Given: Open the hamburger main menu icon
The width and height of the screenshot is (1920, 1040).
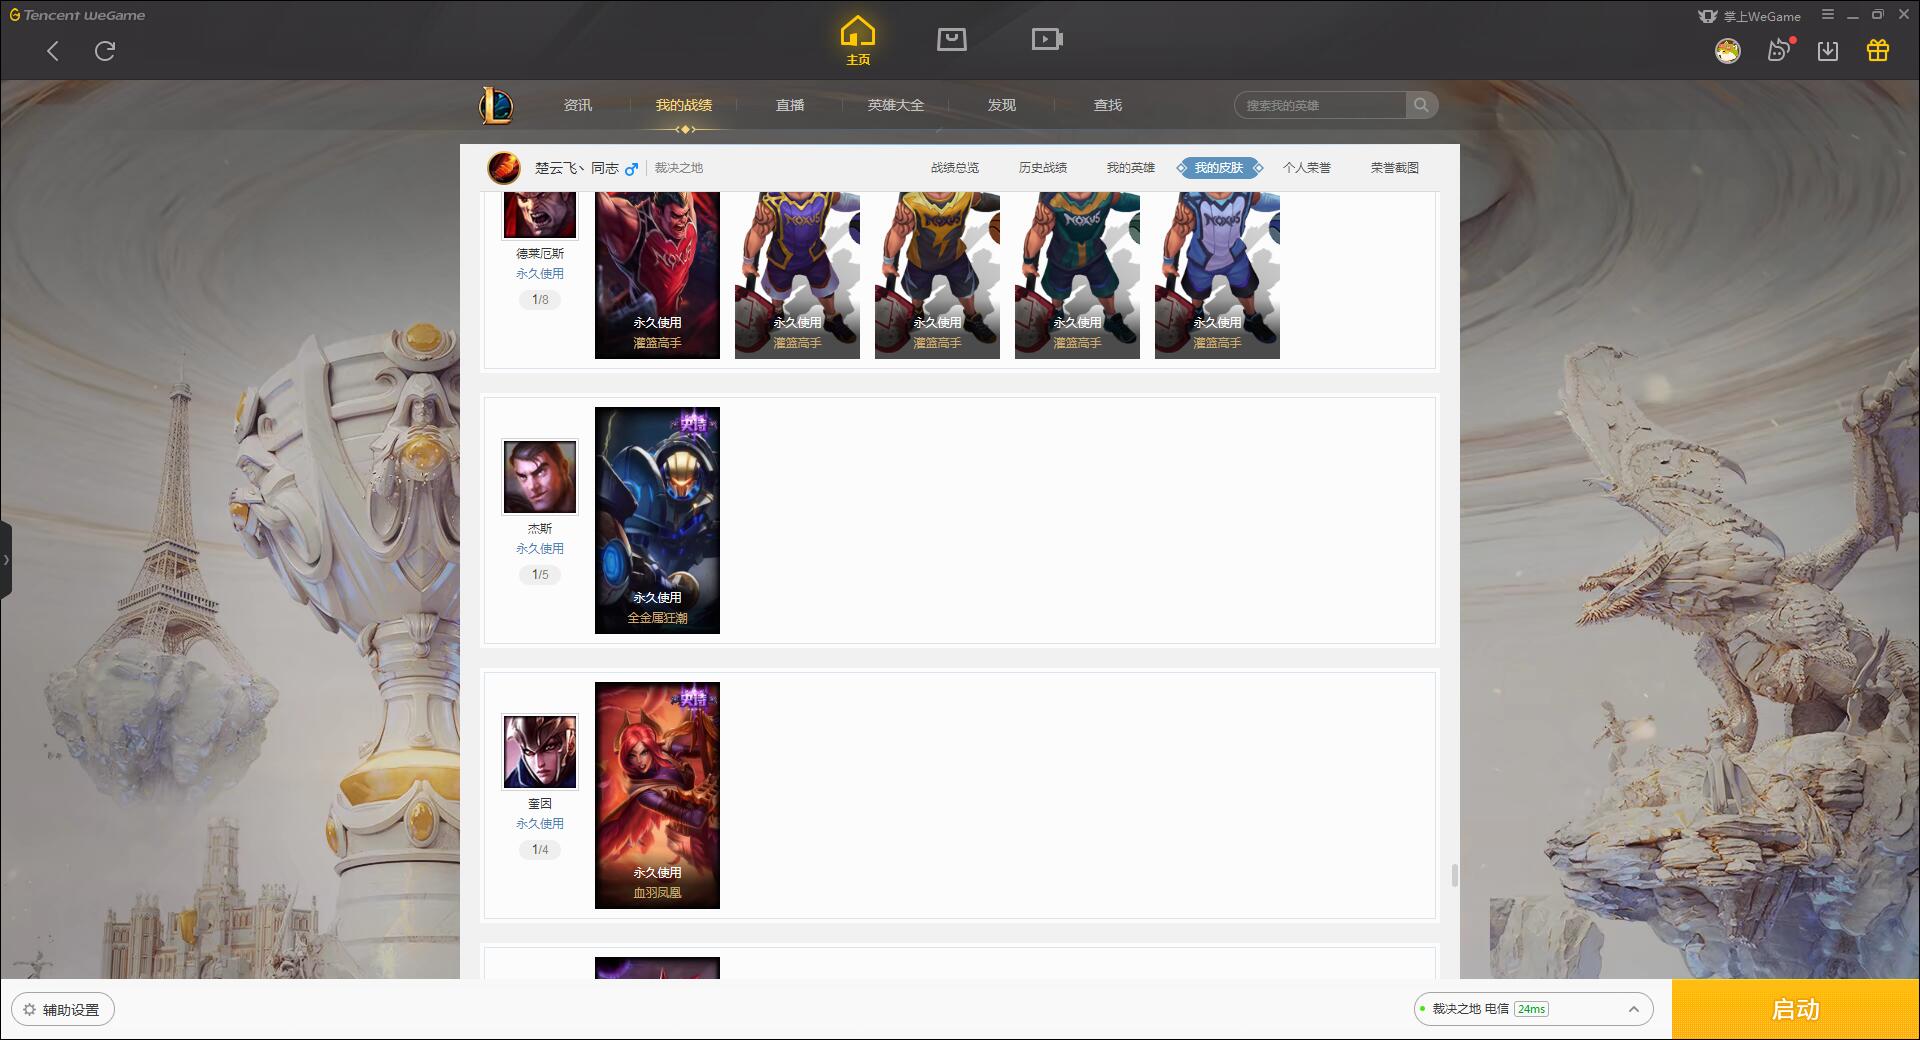Looking at the screenshot, I should point(1828,15).
